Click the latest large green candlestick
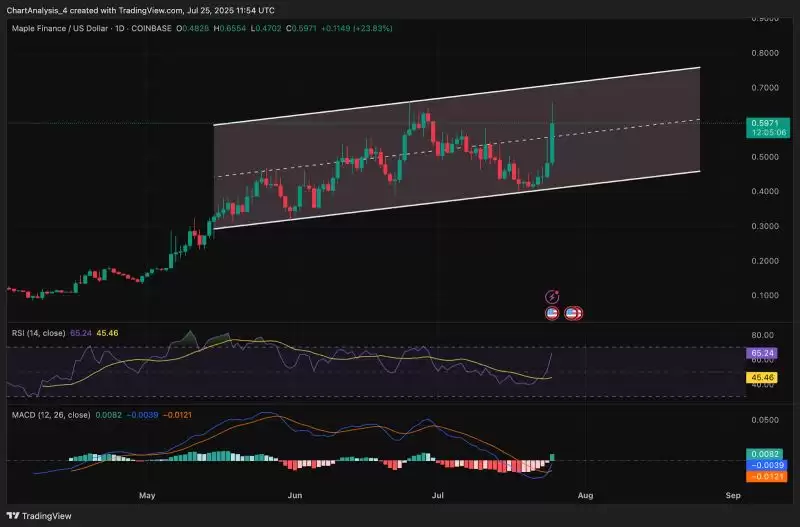This screenshot has width=800, height=527. (553, 142)
